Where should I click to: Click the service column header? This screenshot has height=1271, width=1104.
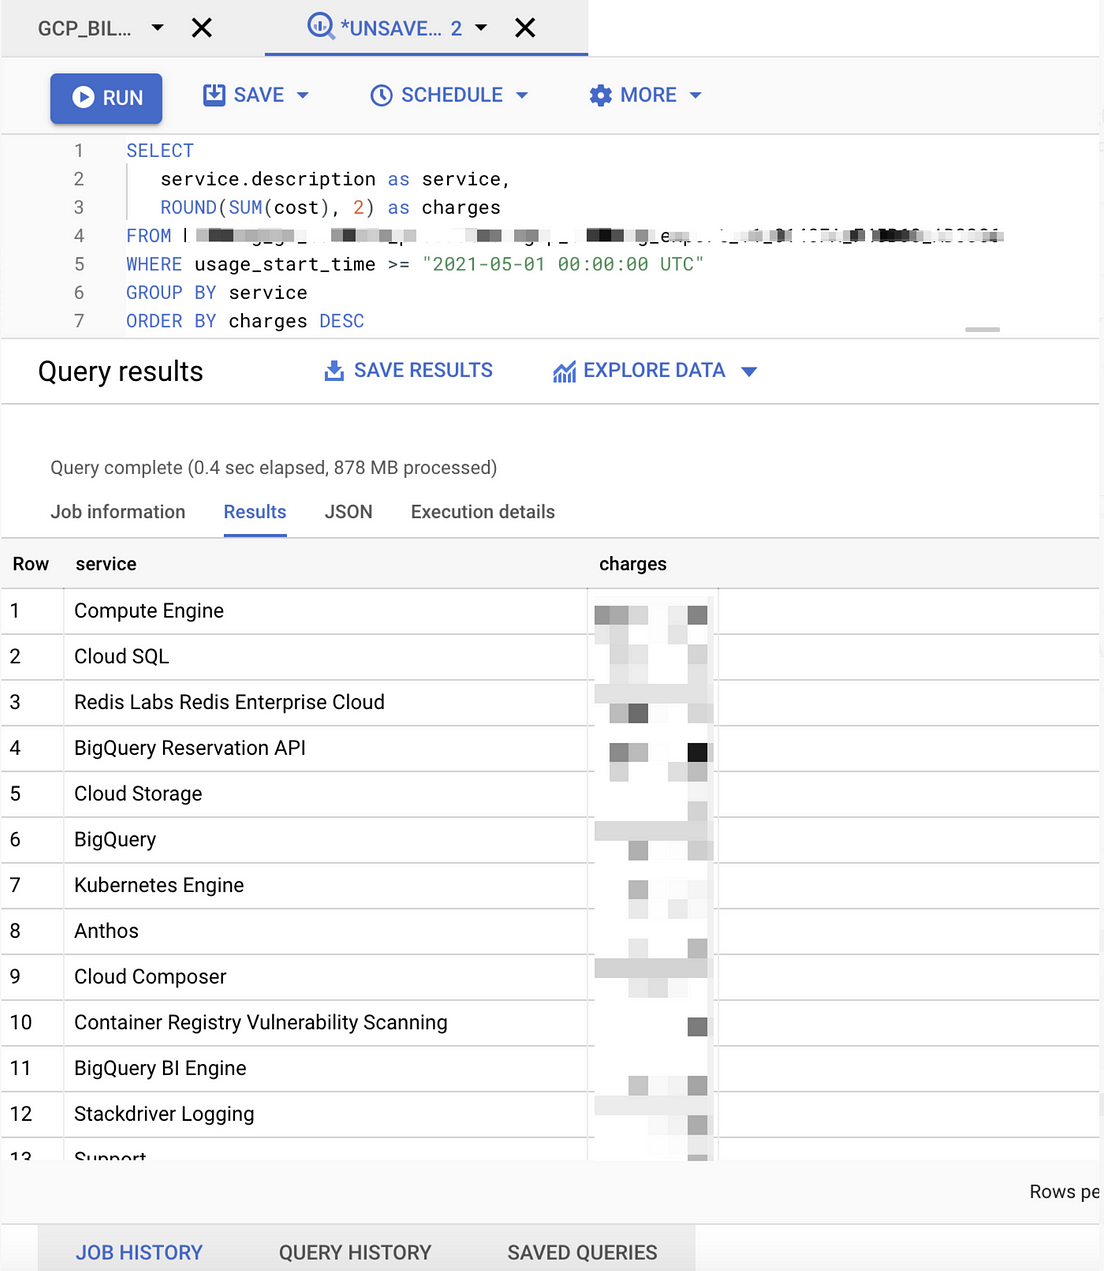tap(106, 564)
